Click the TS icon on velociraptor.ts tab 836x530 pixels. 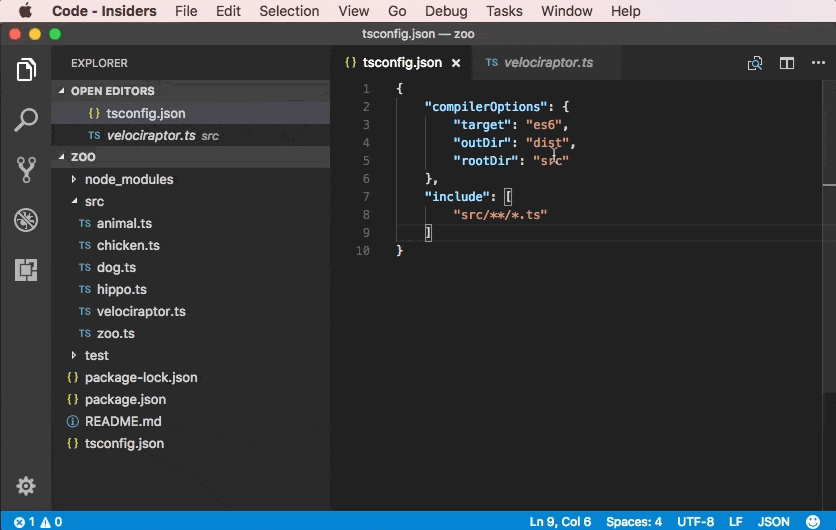[492, 62]
